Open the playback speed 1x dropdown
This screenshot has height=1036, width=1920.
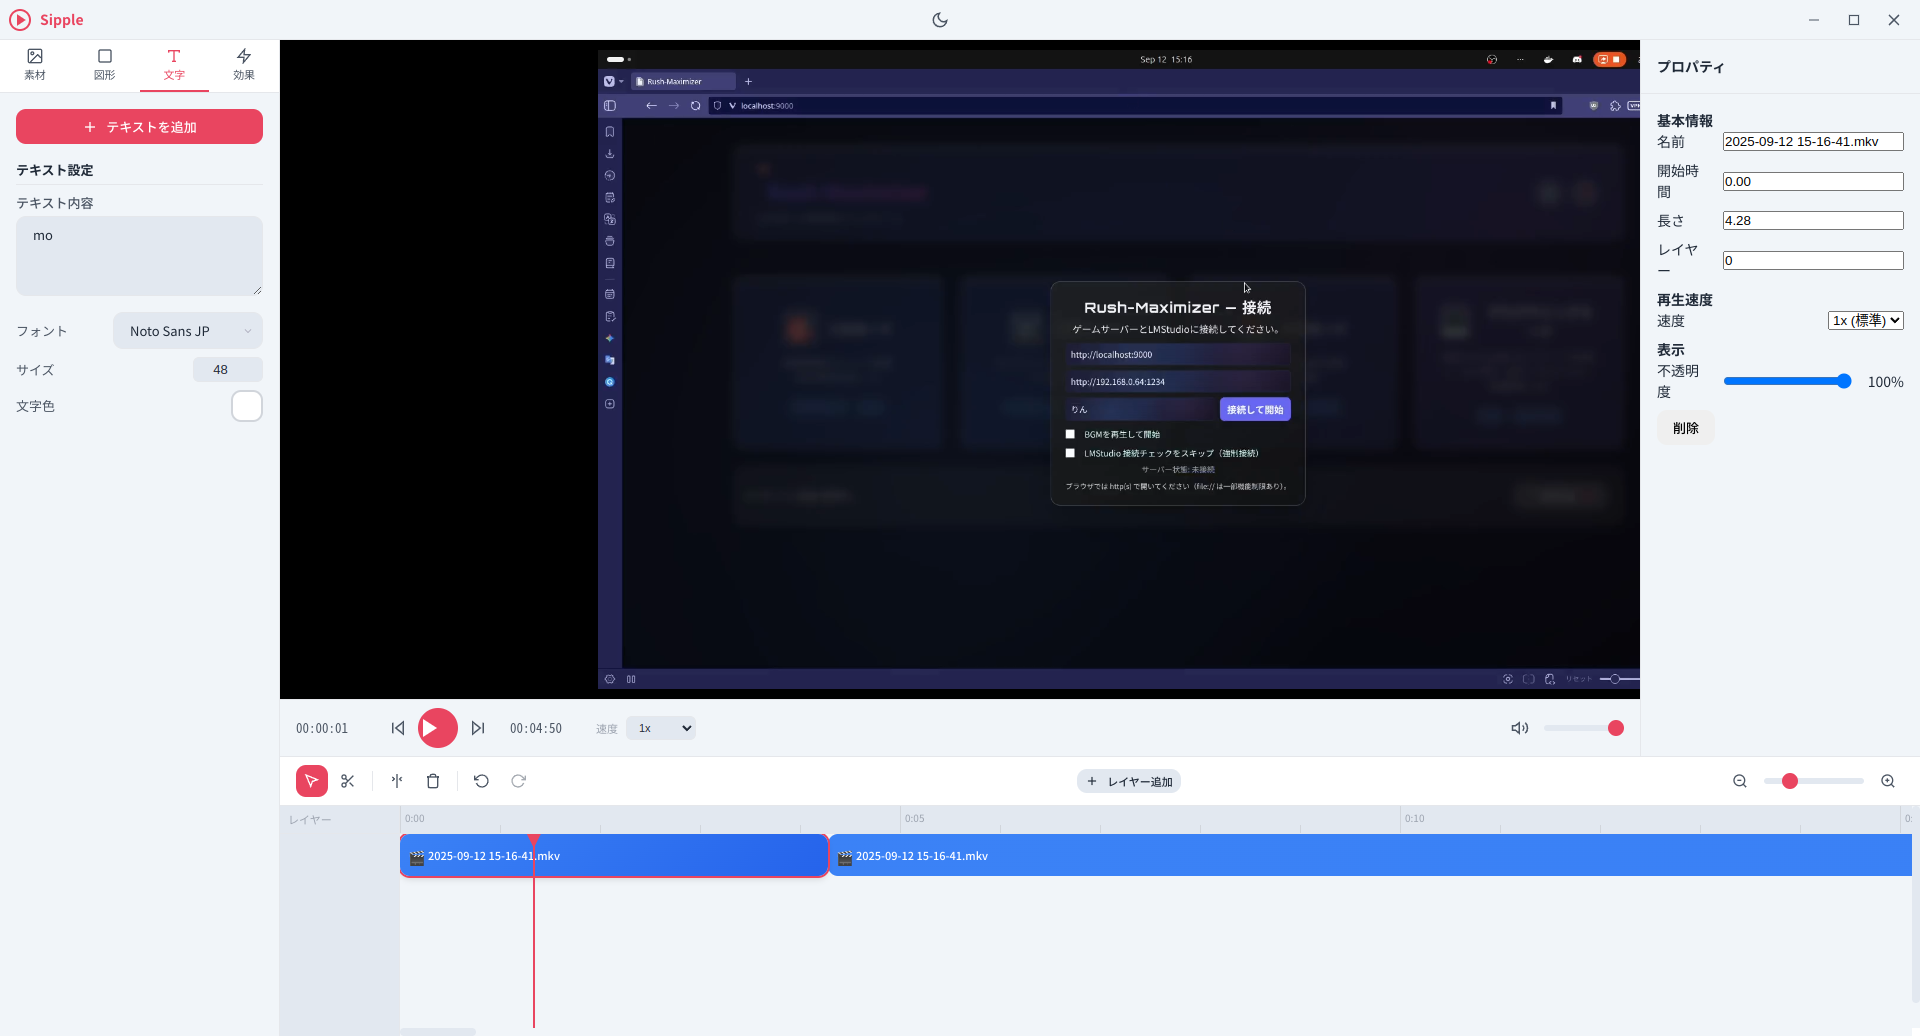661,728
